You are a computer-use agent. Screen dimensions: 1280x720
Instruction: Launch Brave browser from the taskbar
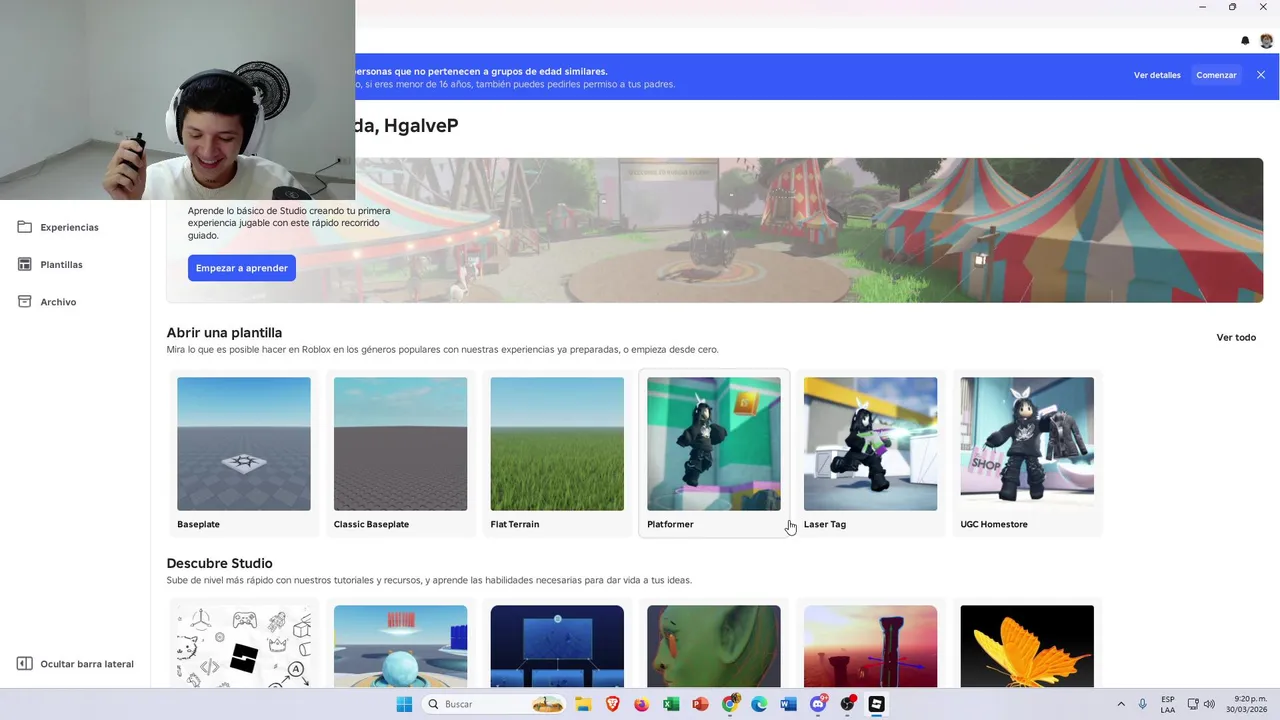click(x=612, y=704)
